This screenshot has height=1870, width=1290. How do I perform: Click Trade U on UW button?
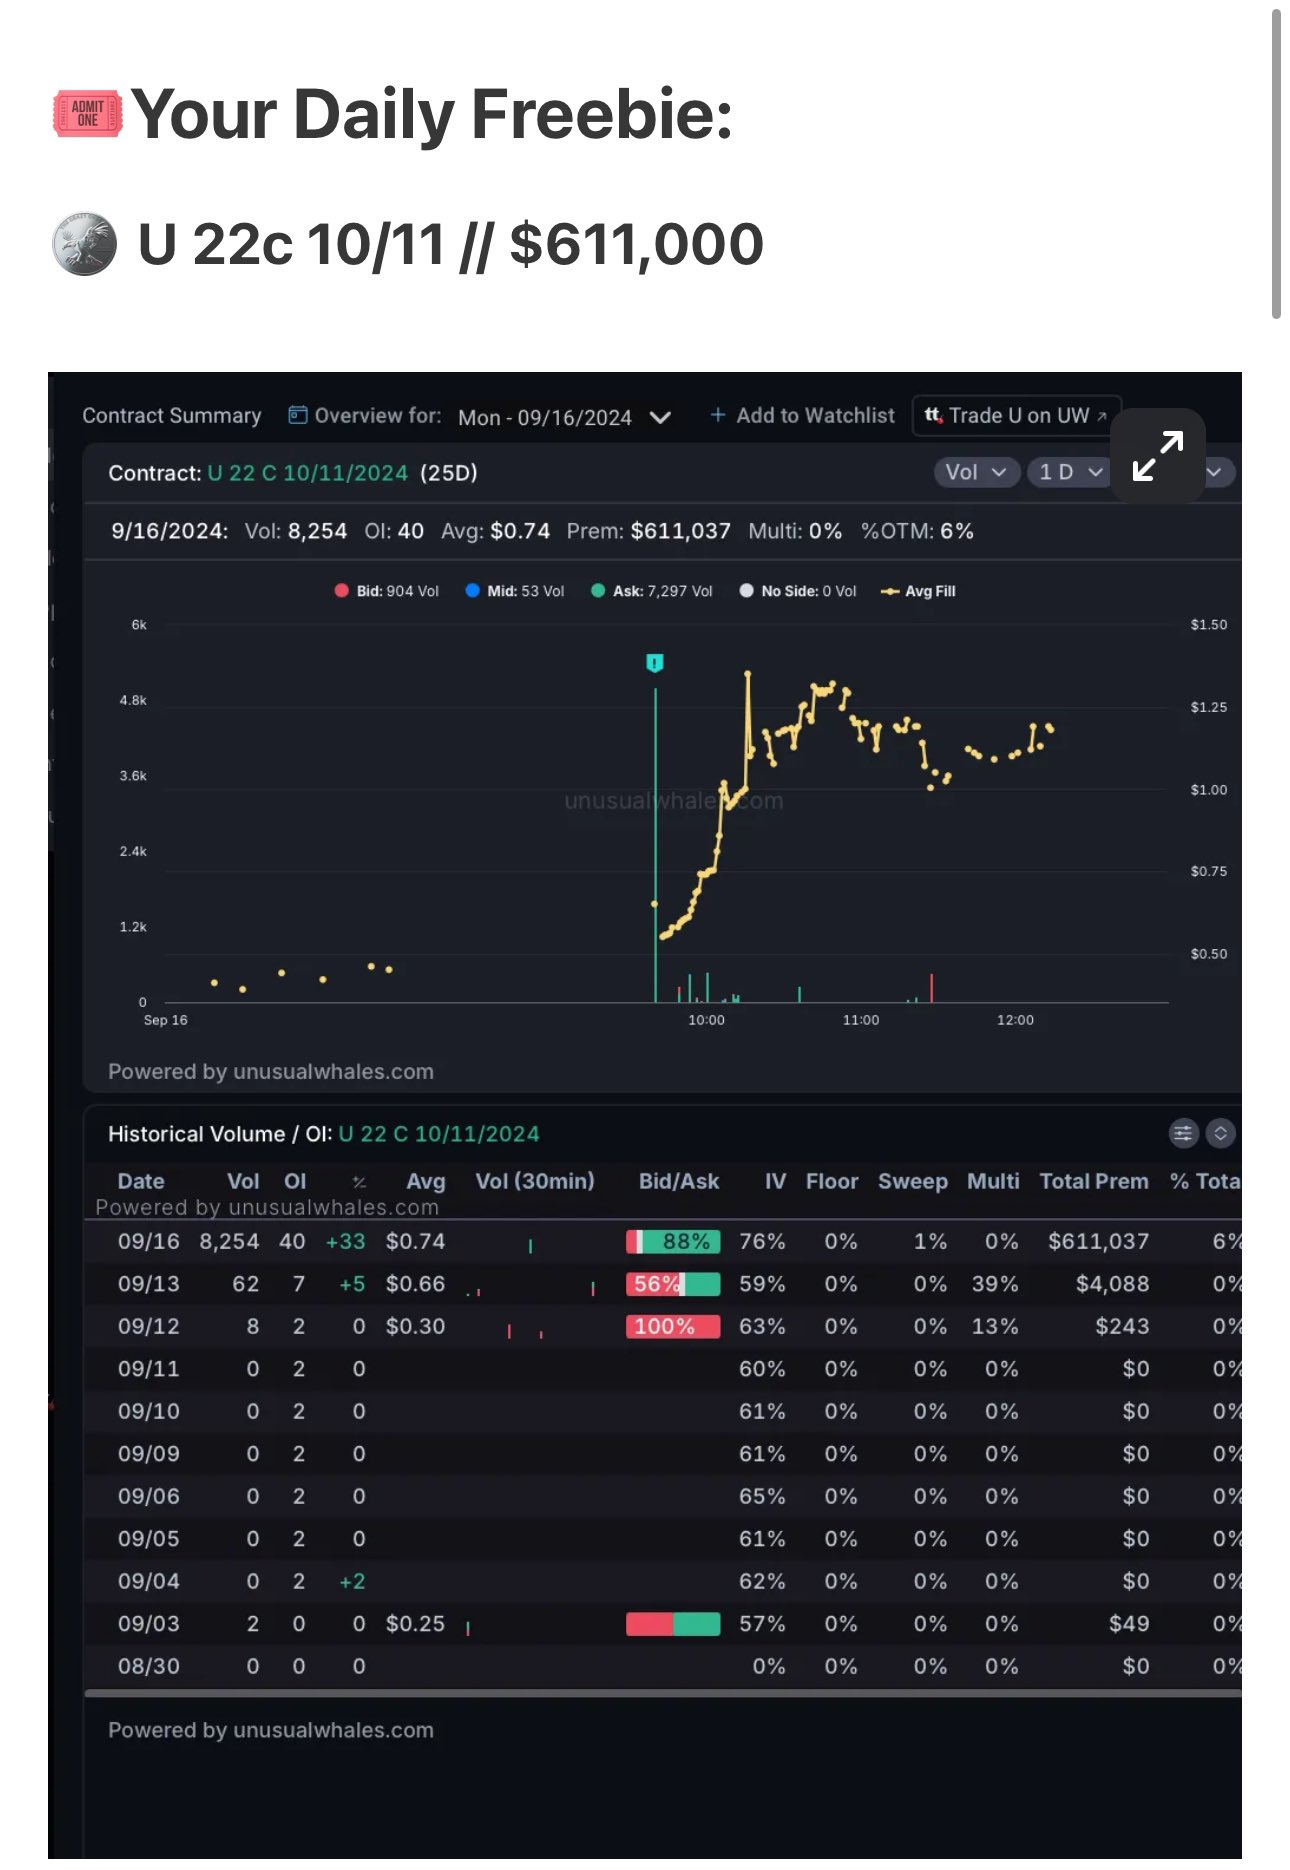point(1016,415)
